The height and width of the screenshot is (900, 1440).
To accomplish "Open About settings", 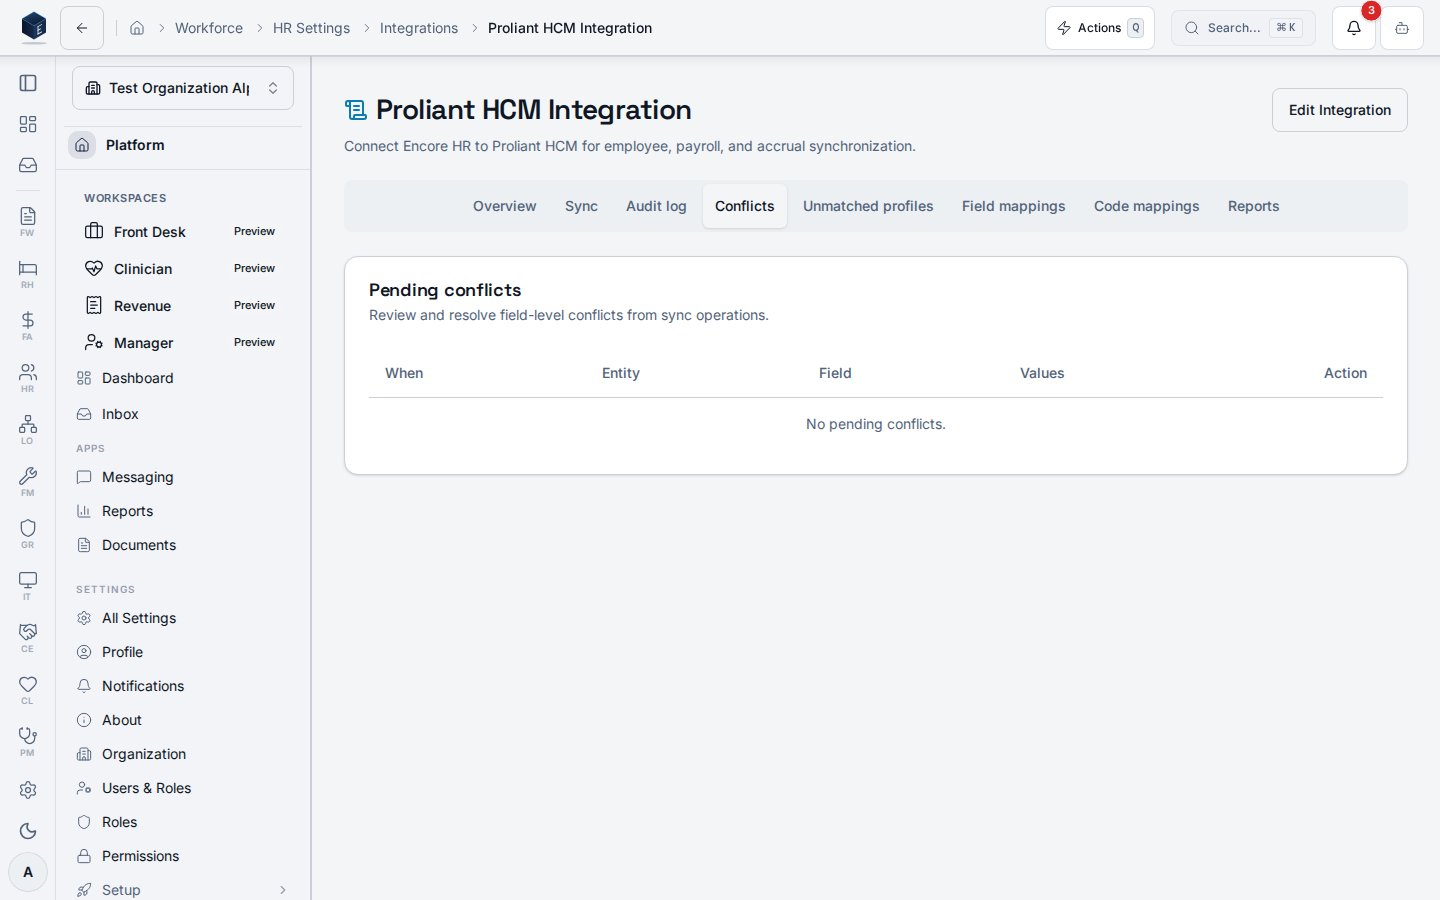I will point(183,720).
